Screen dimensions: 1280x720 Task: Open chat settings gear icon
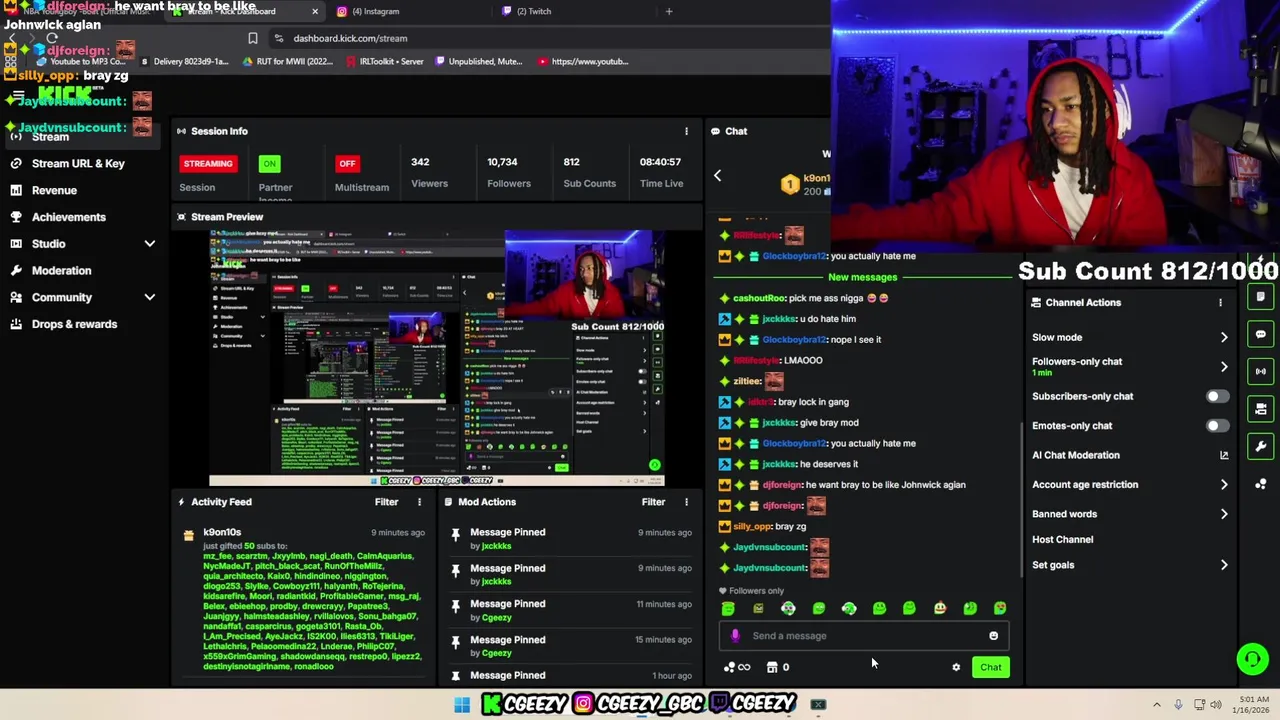click(x=956, y=667)
